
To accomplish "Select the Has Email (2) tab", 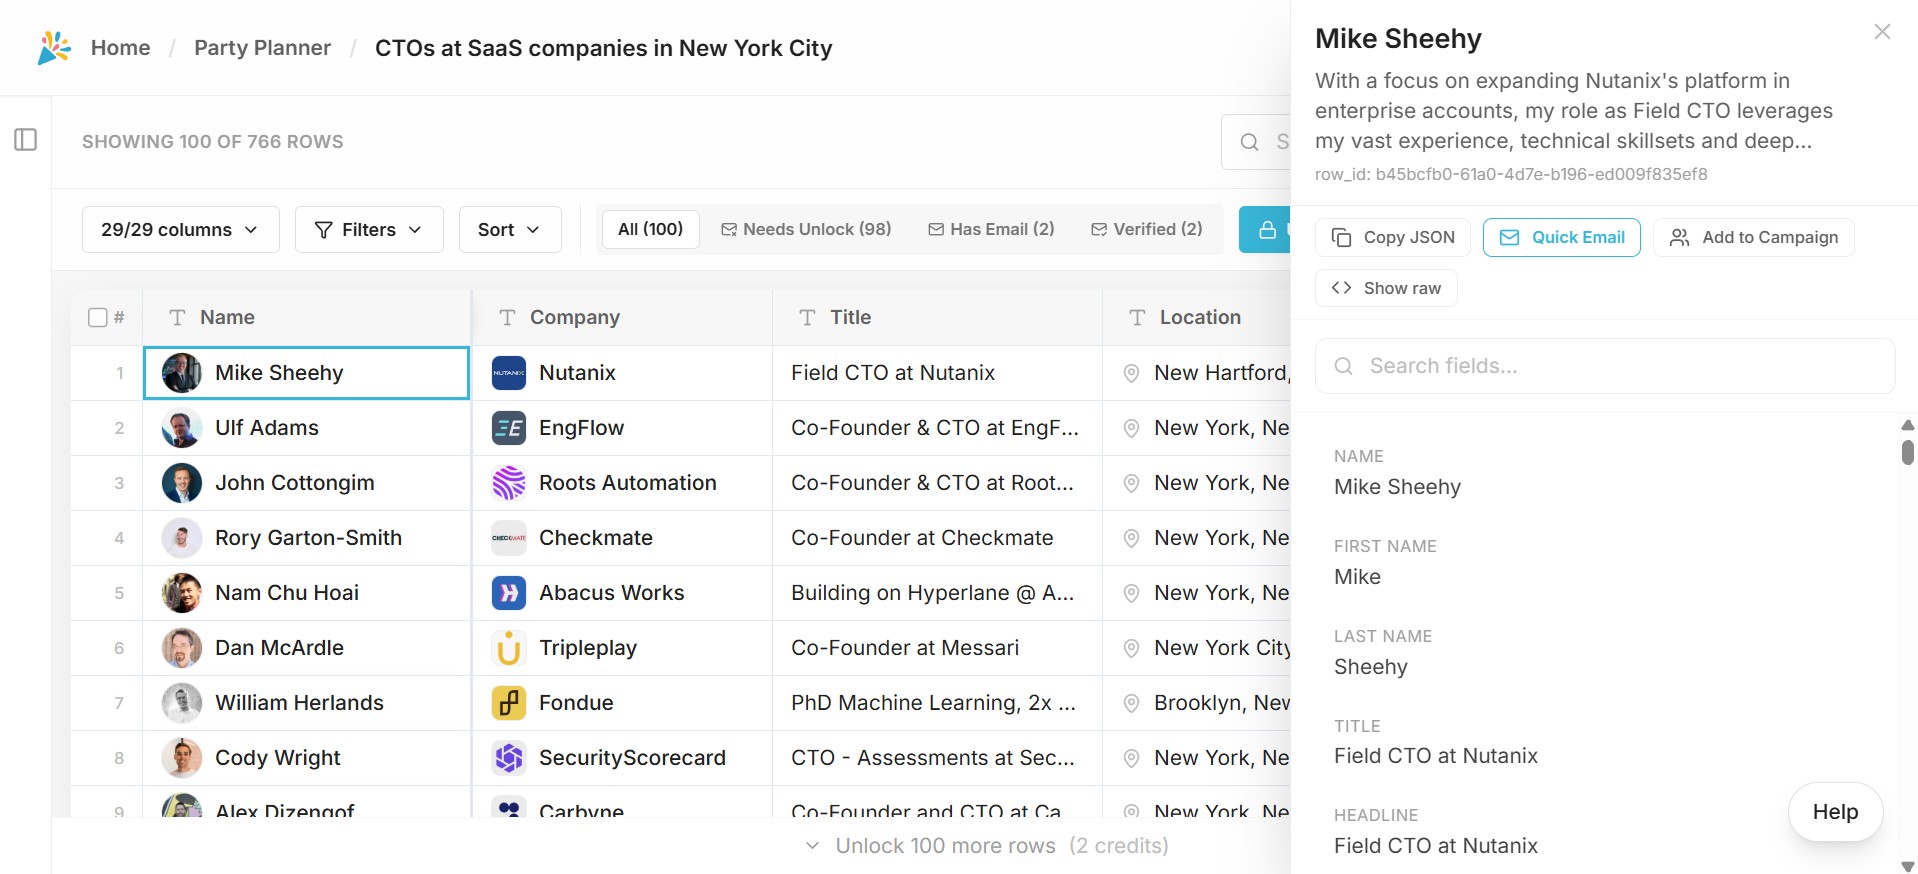I will [991, 229].
